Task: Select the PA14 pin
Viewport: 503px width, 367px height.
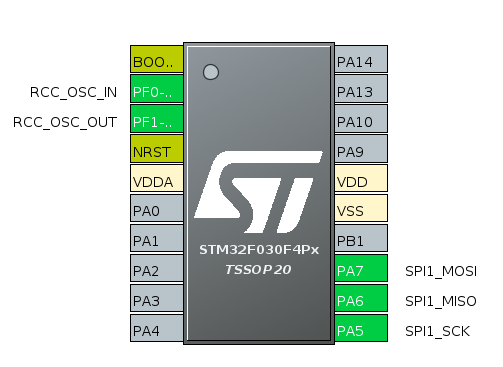Action: pyautogui.click(x=361, y=59)
